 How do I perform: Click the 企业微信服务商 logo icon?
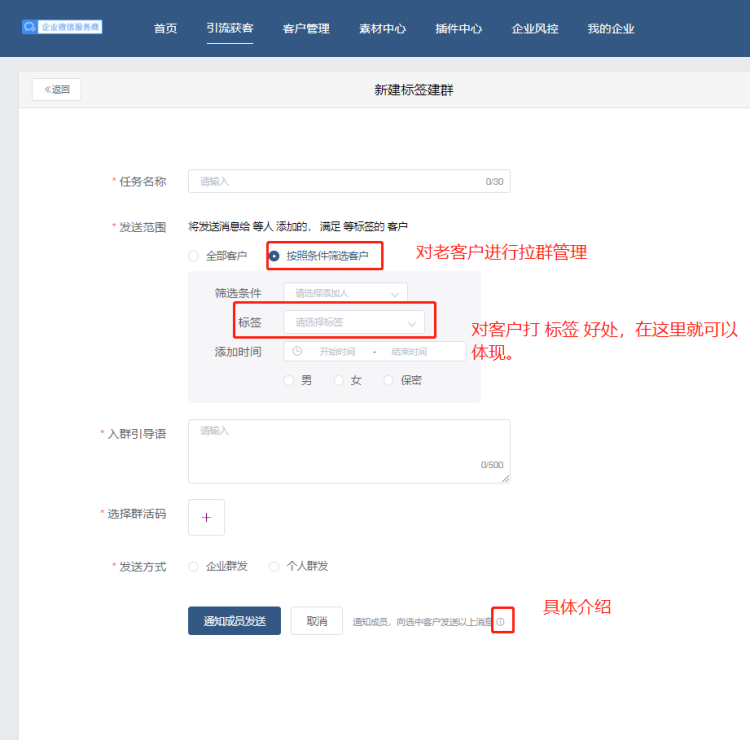click(x=30, y=27)
